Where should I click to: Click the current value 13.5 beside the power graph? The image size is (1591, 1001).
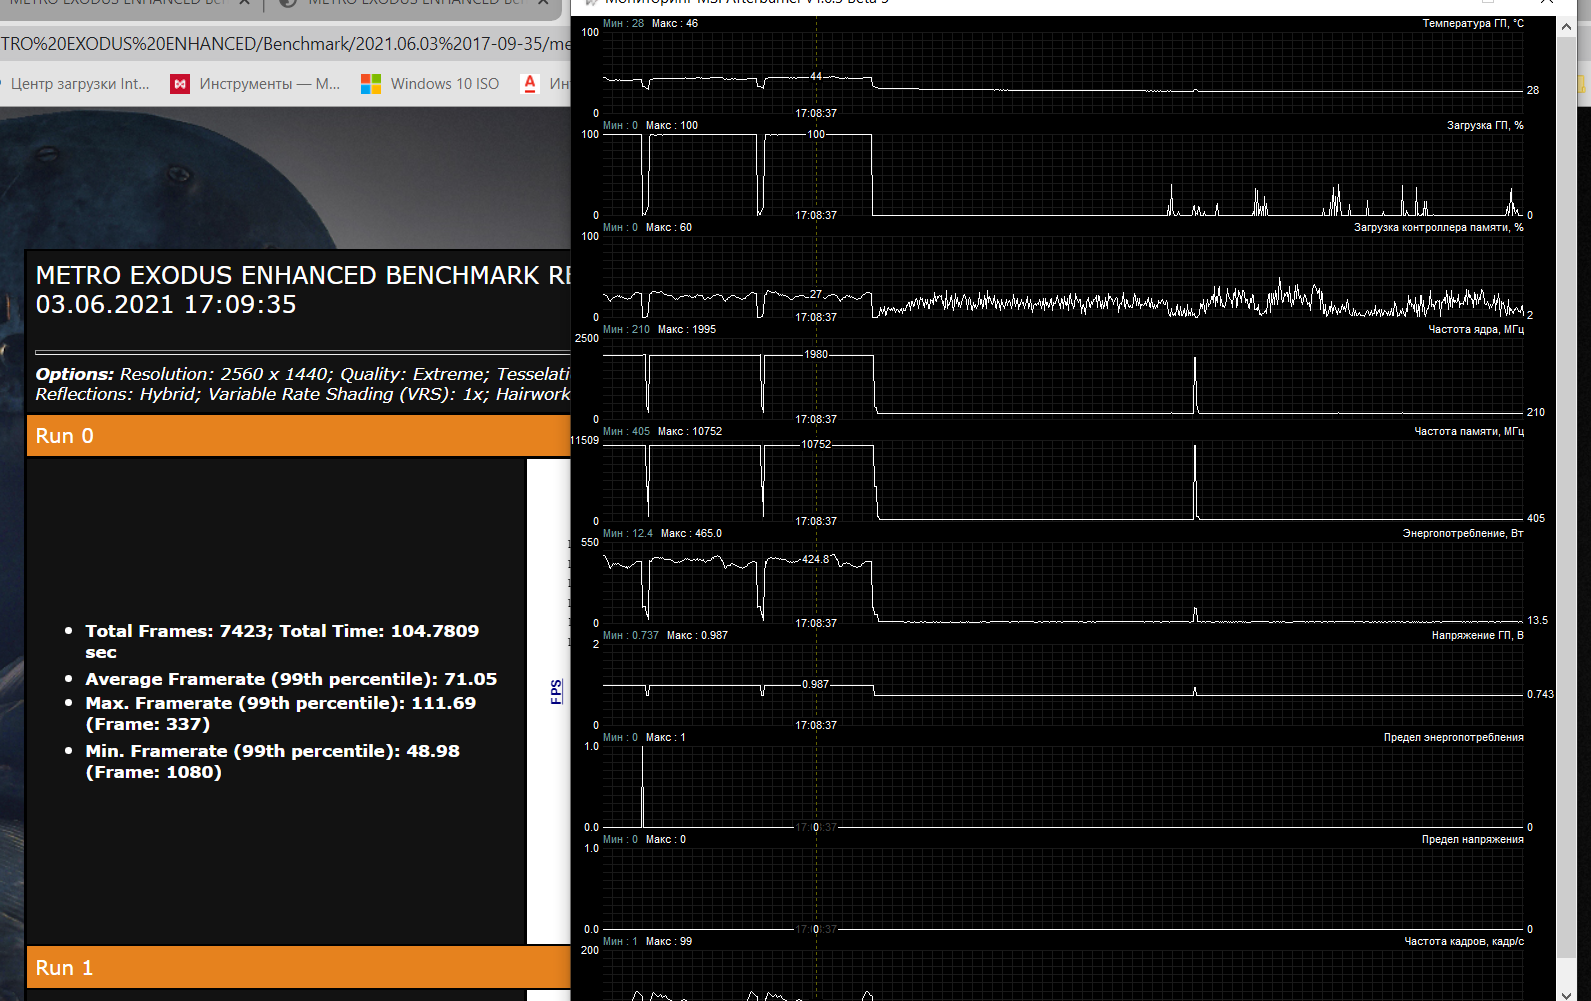tap(1537, 620)
